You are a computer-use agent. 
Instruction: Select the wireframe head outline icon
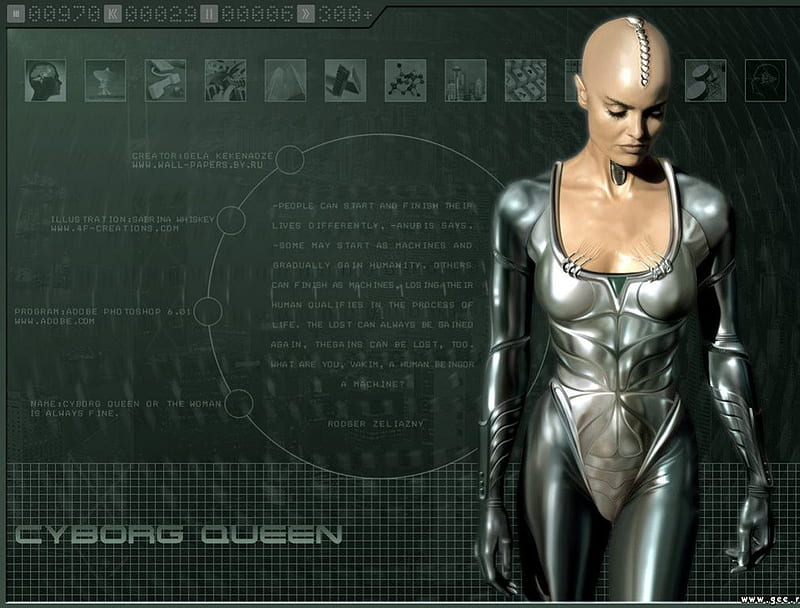(766, 81)
